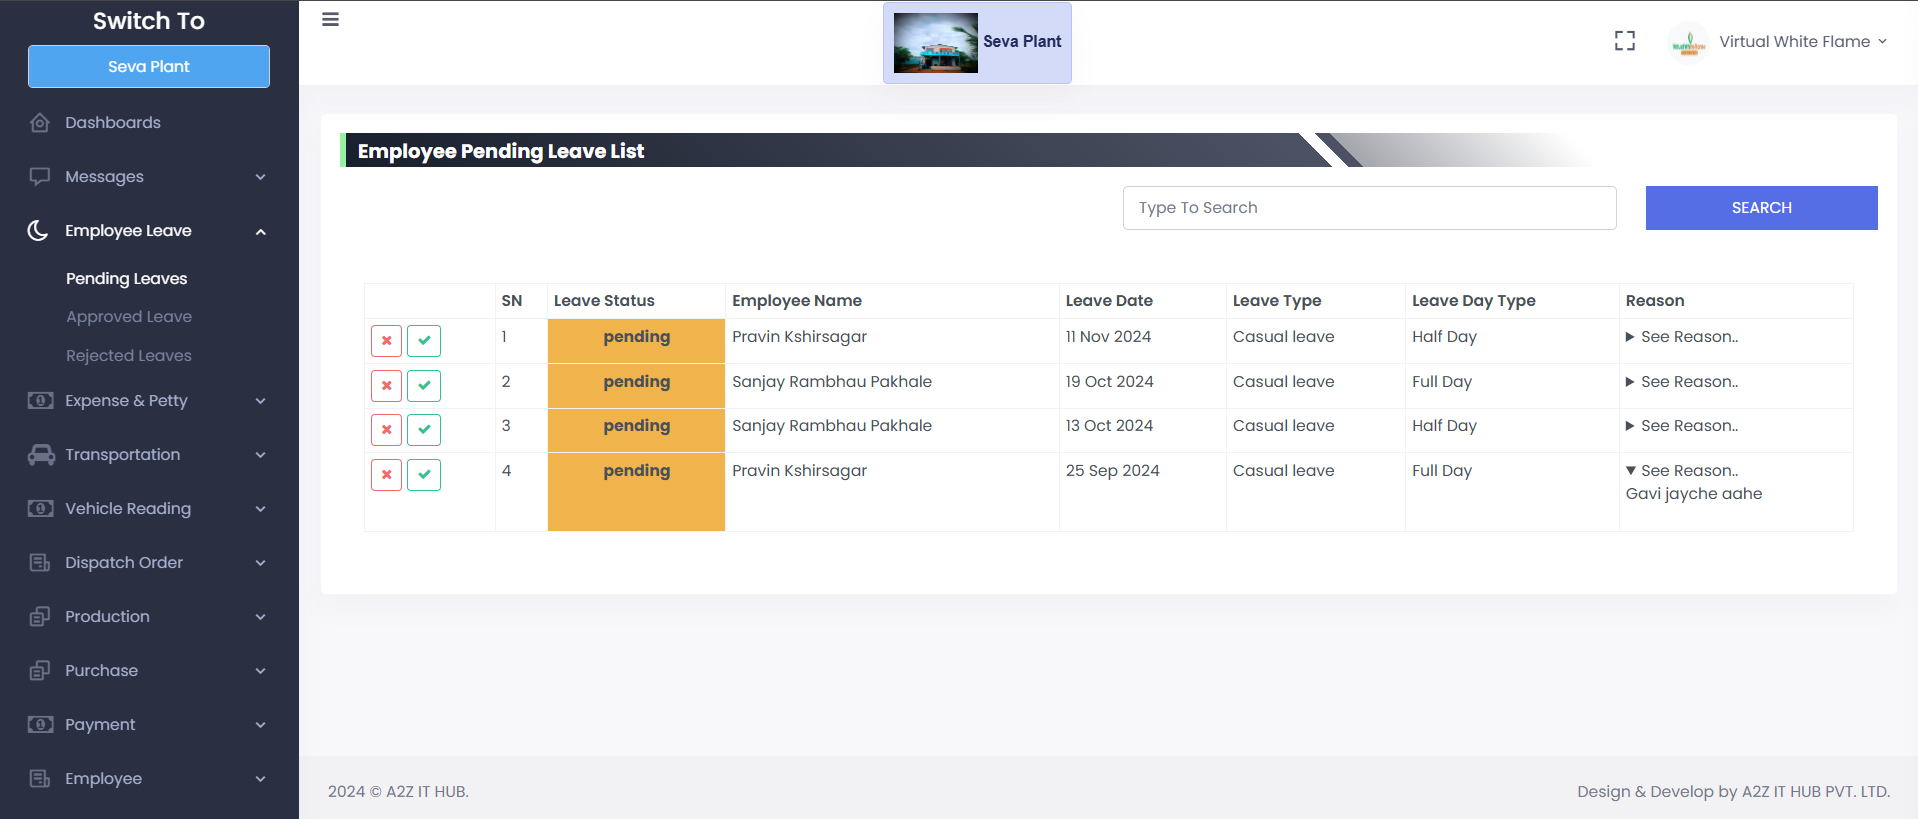Approve Pravin Kshirsagar's 11 Nov leave
1918x819 pixels.
coord(424,341)
